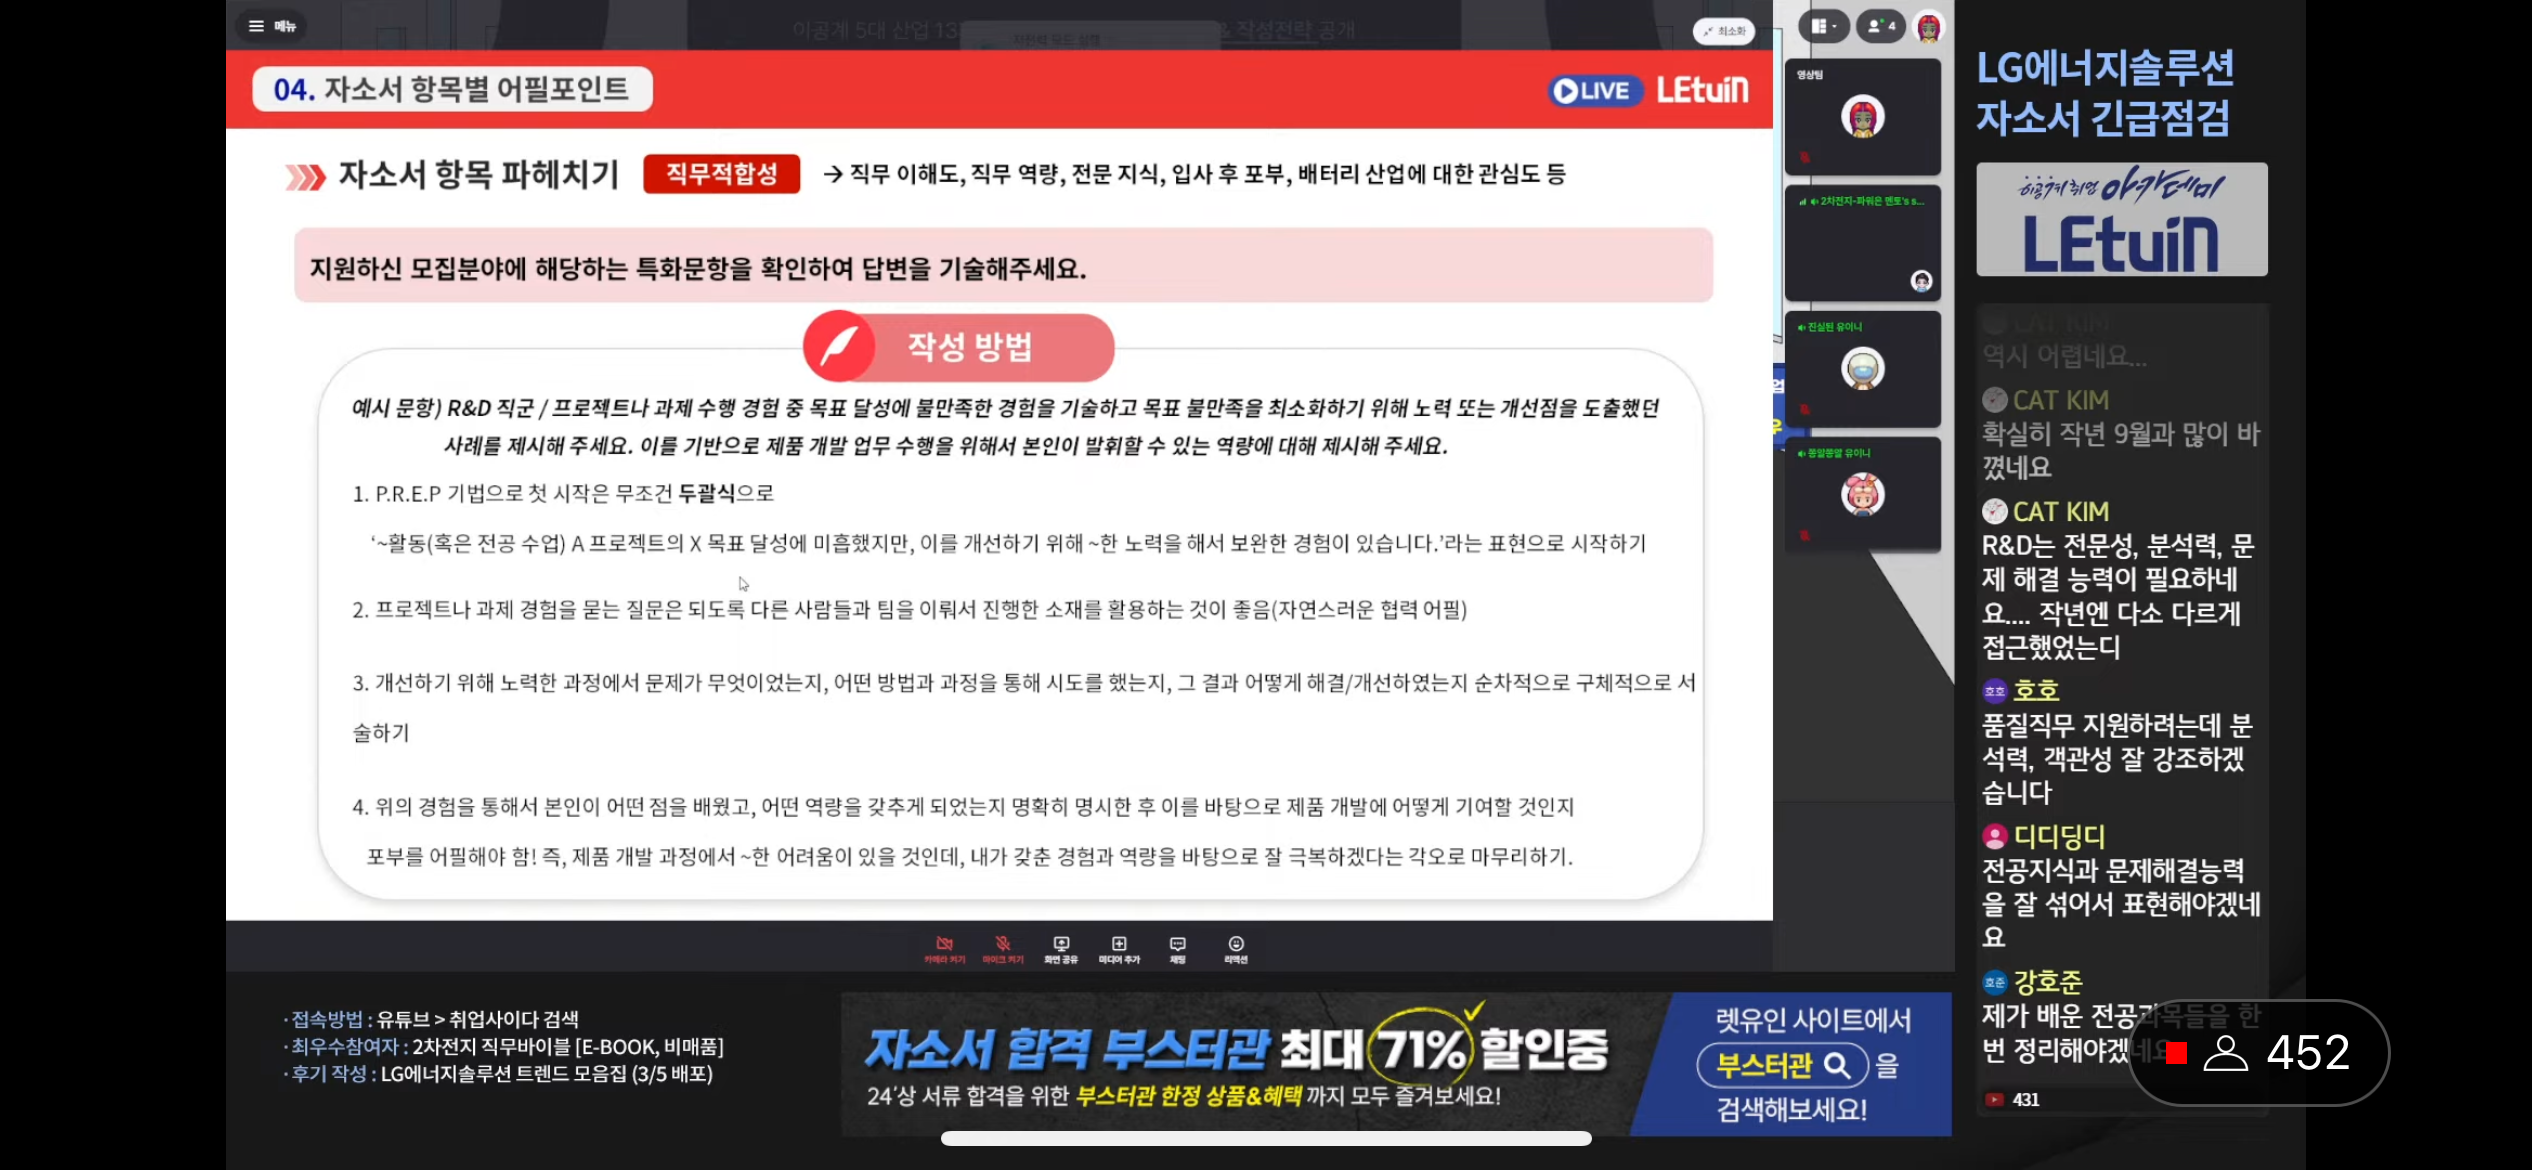Click the 작성 방법 pen icon
Screen dimensions: 2532x1170
point(839,347)
